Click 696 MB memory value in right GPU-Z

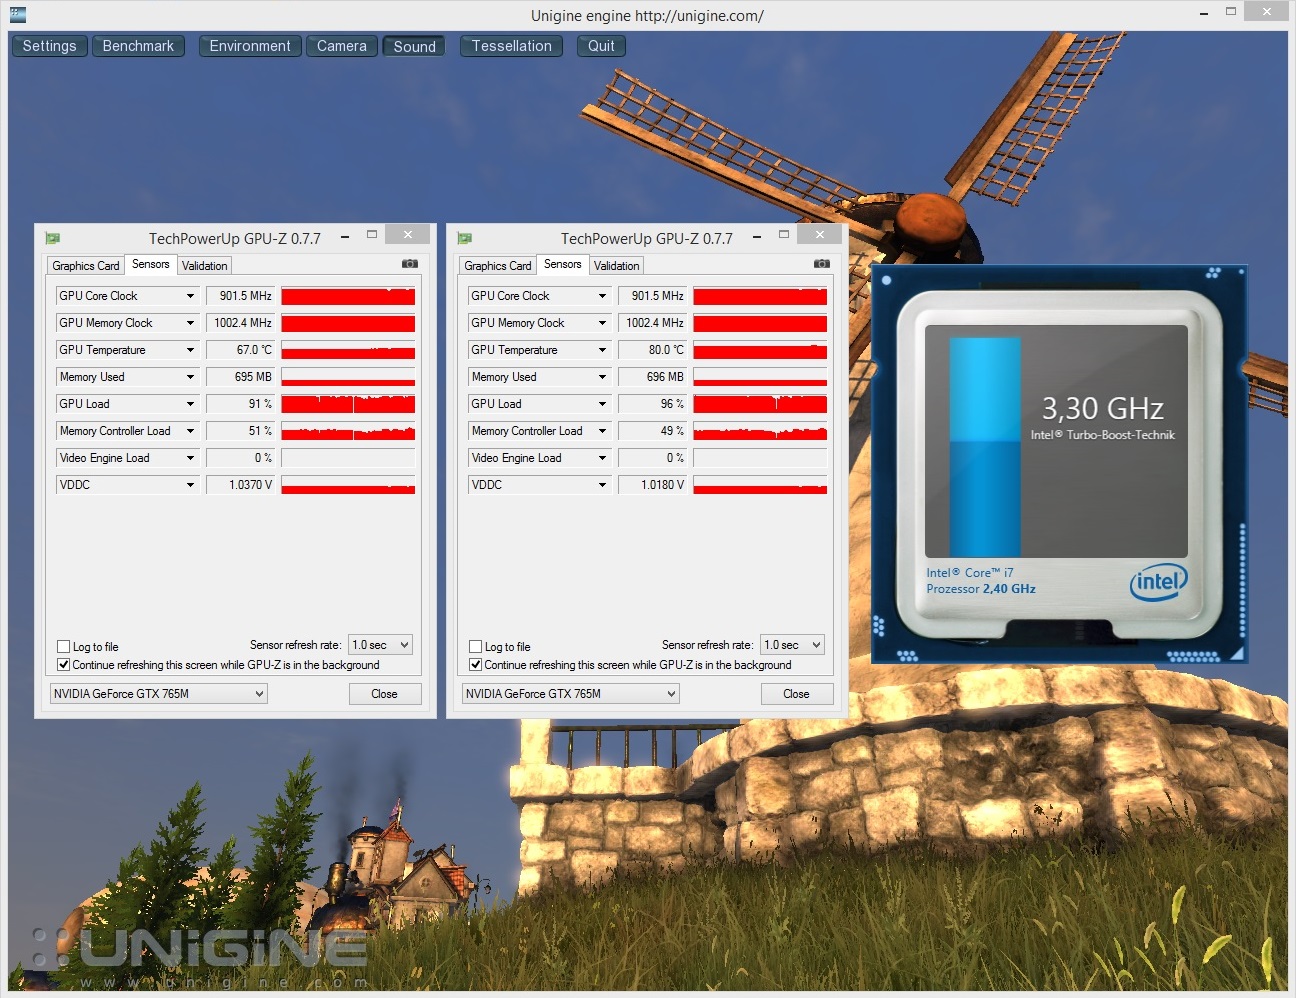(653, 377)
